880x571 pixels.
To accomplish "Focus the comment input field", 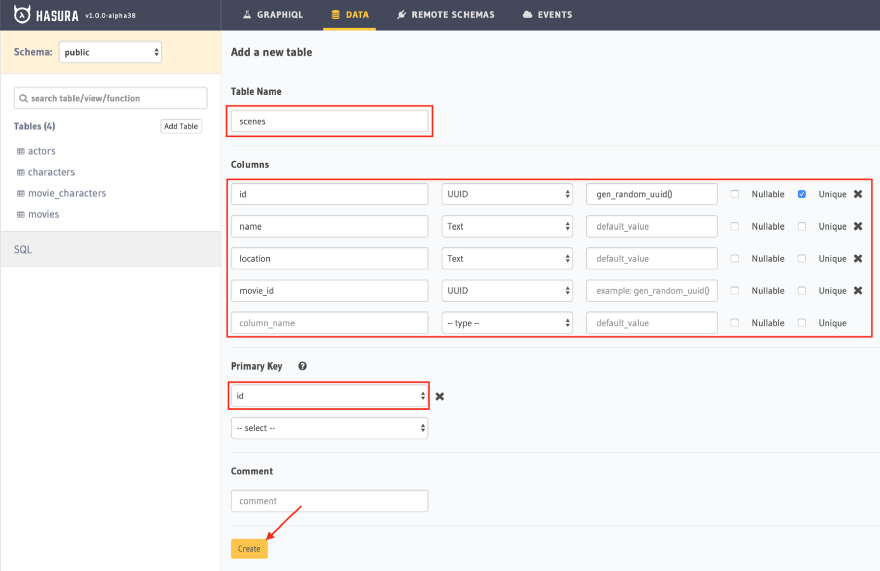I will 329,501.
